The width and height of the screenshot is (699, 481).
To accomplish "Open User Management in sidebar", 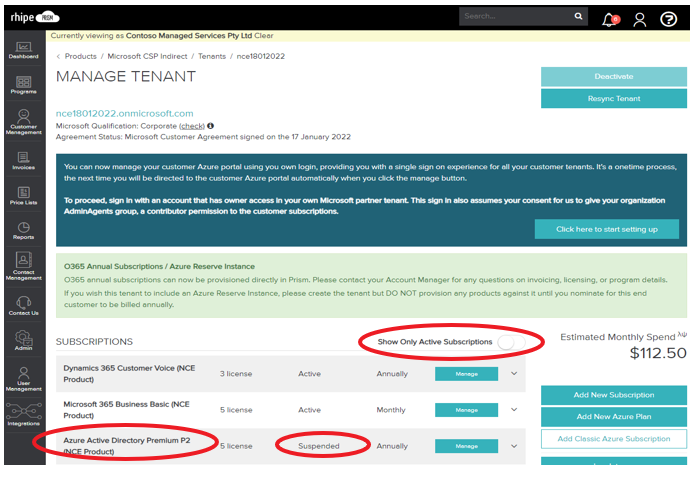I will click(x=24, y=379).
